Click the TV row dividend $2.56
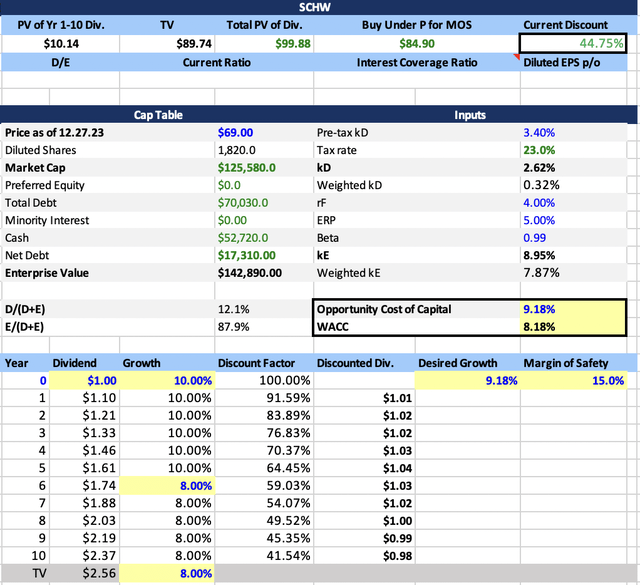The height and width of the screenshot is (585, 640). click(x=84, y=574)
